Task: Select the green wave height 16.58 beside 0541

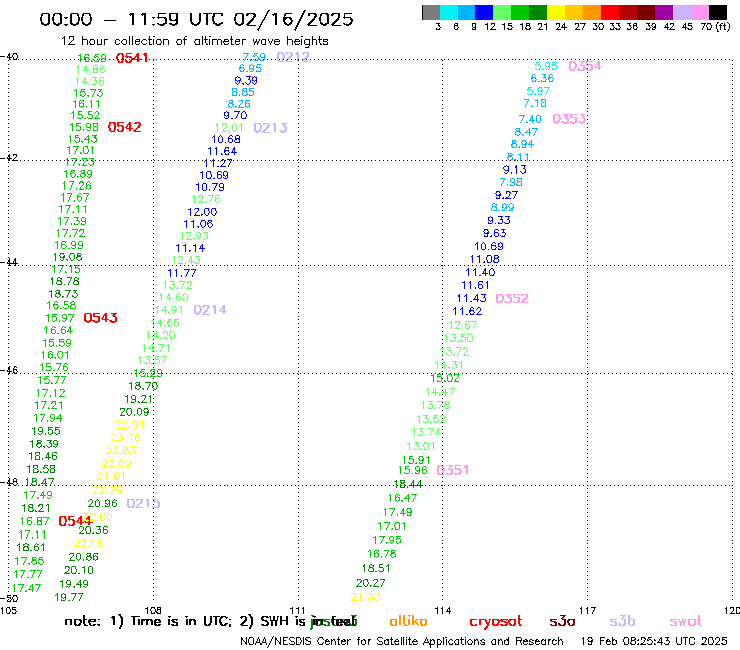Action: click(x=92, y=58)
